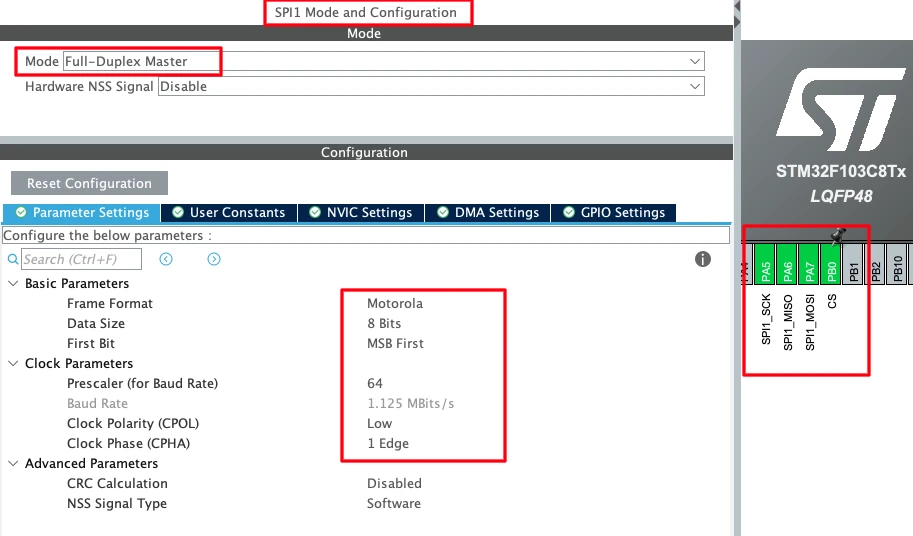The image size is (913, 536).
Task: Open the SPI Mode dropdown
Action: (x=383, y=62)
